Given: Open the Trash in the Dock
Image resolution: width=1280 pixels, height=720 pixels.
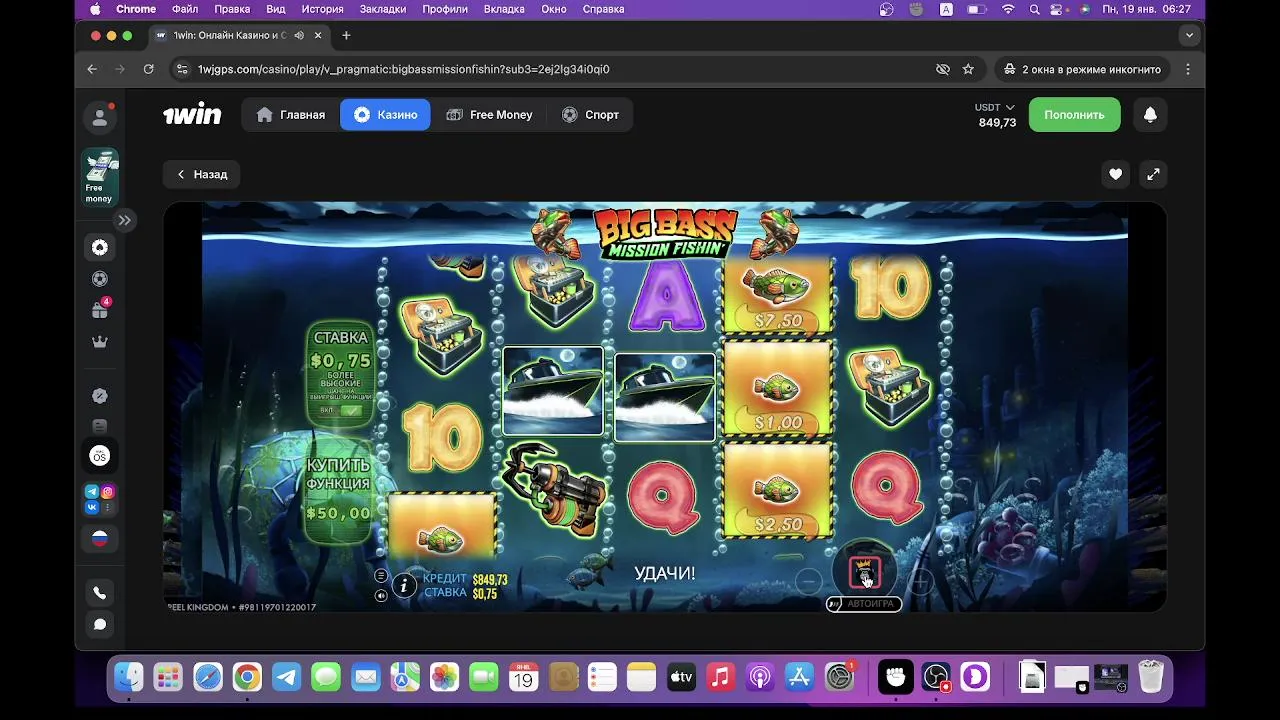Looking at the screenshot, I should pos(1151,677).
